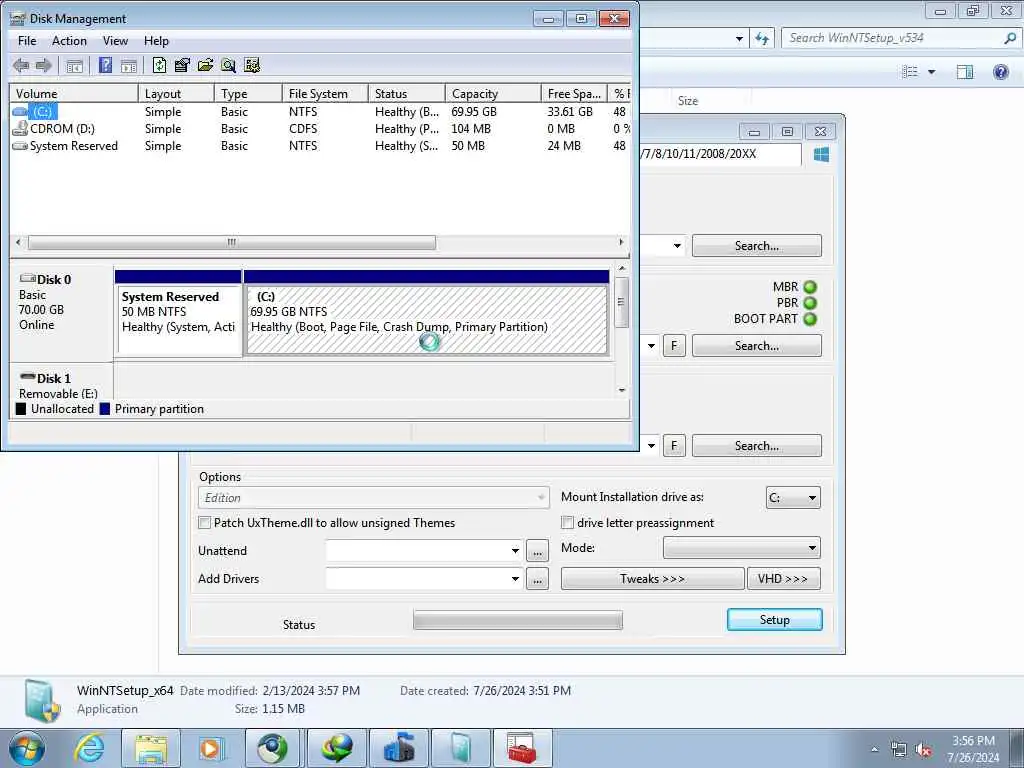Click the green PBR status indicator
The height and width of the screenshot is (768, 1024).
[810, 303]
